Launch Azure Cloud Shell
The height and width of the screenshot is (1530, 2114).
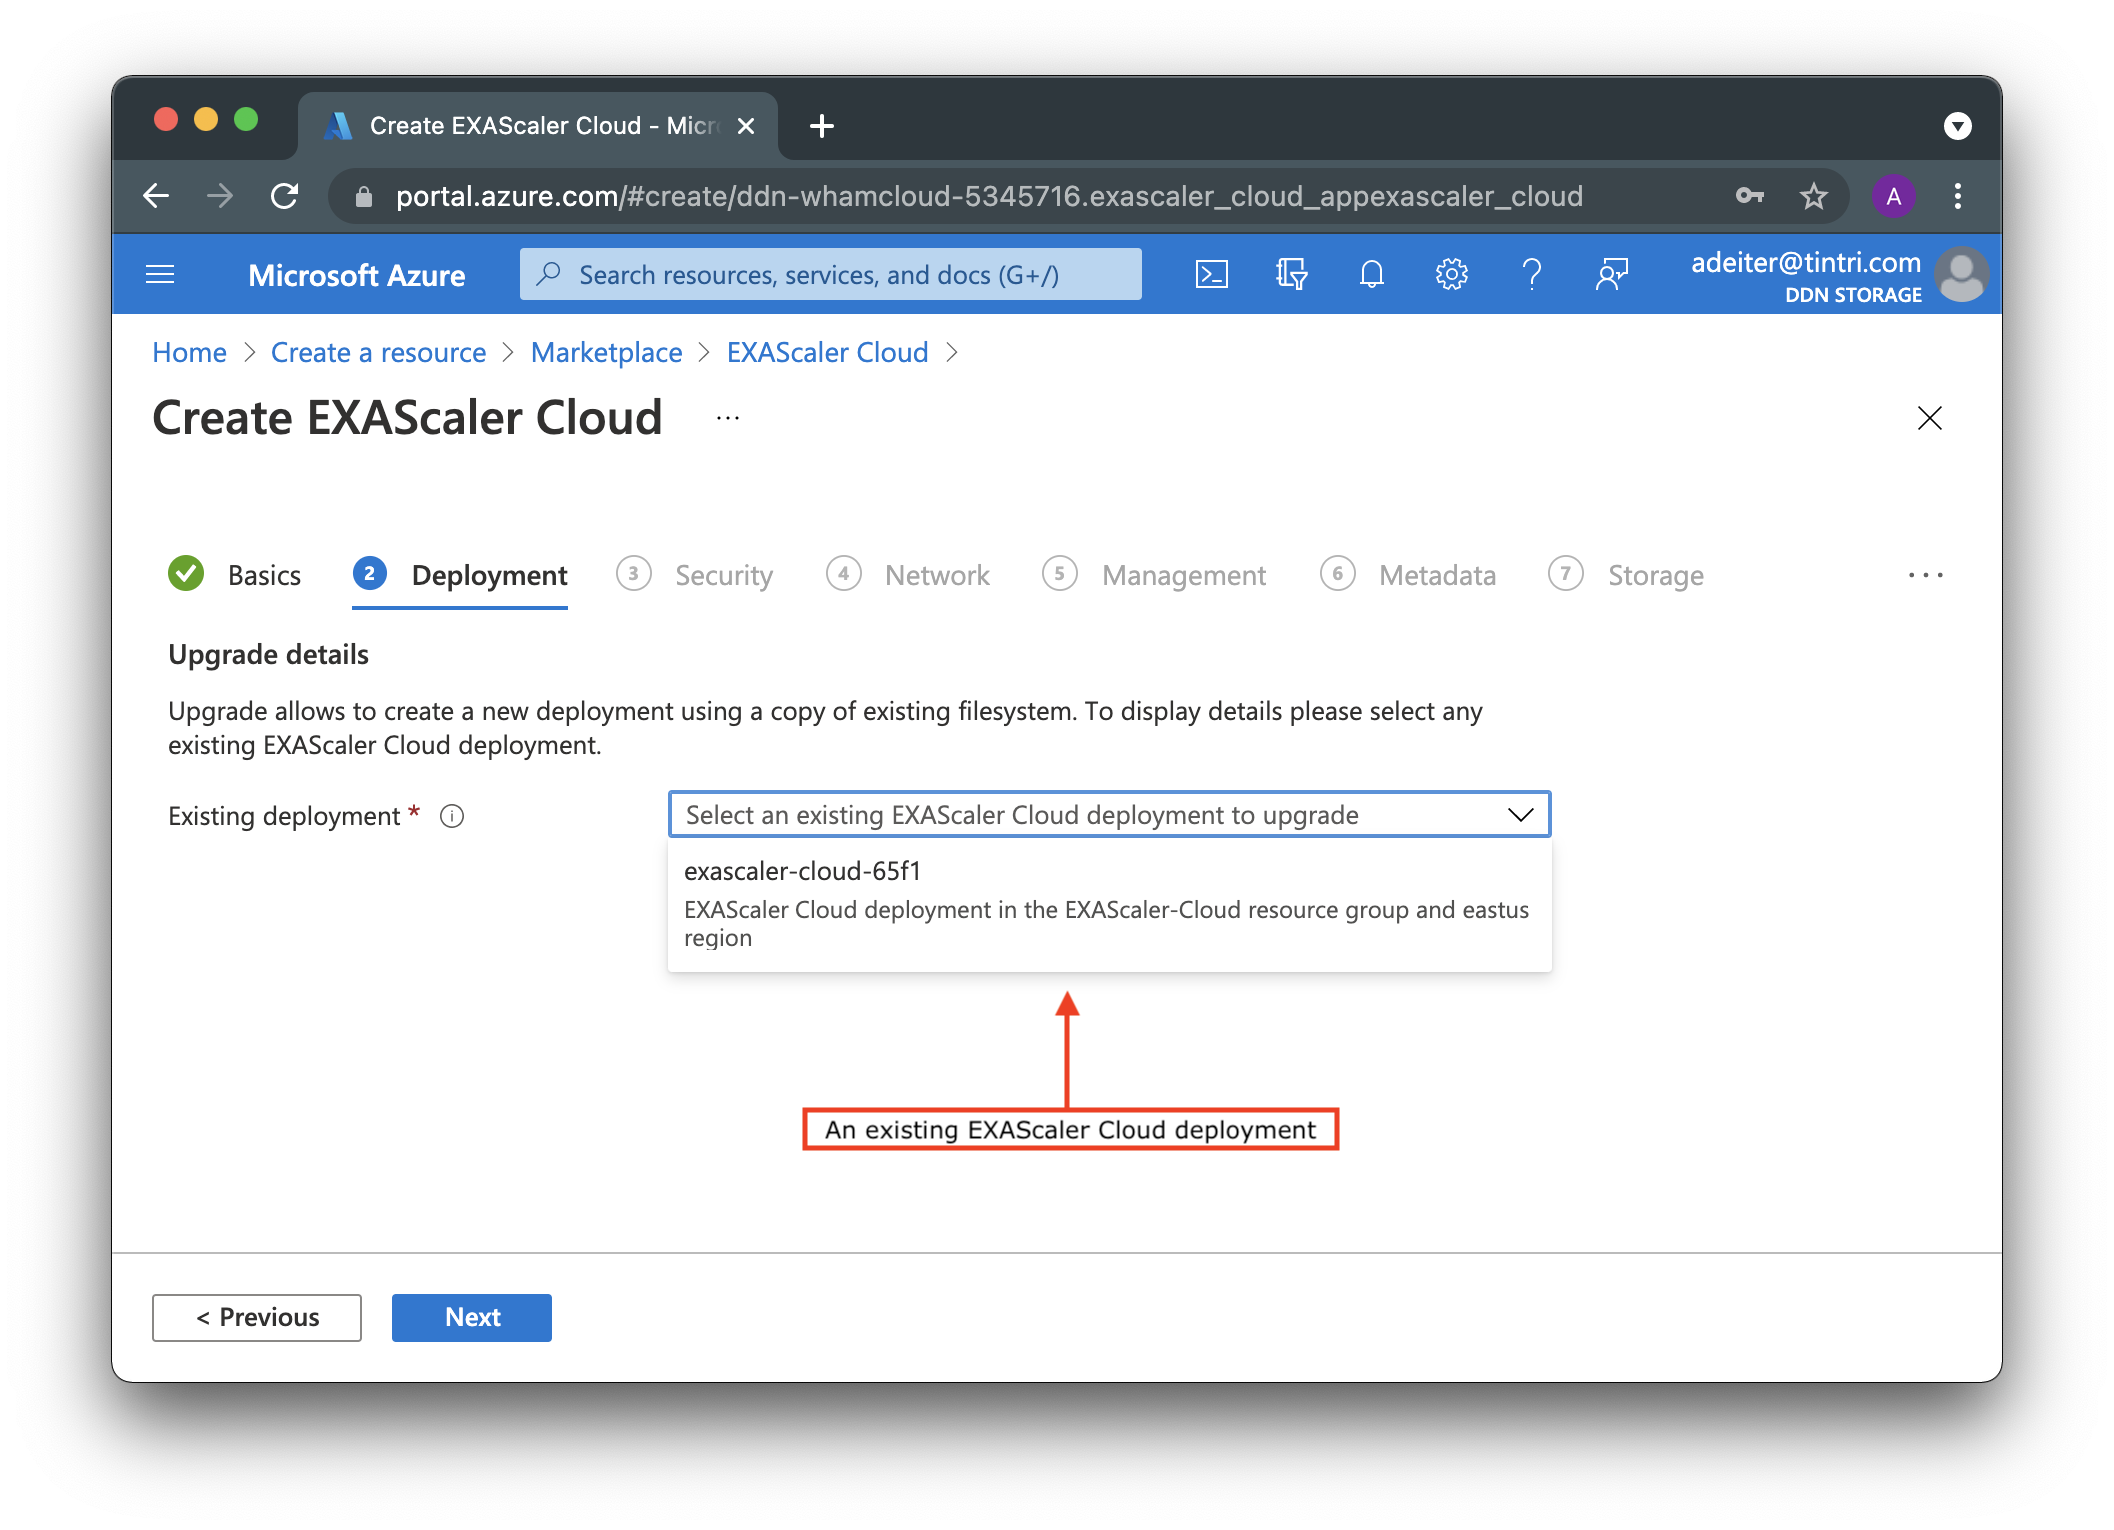point(1212,274)
